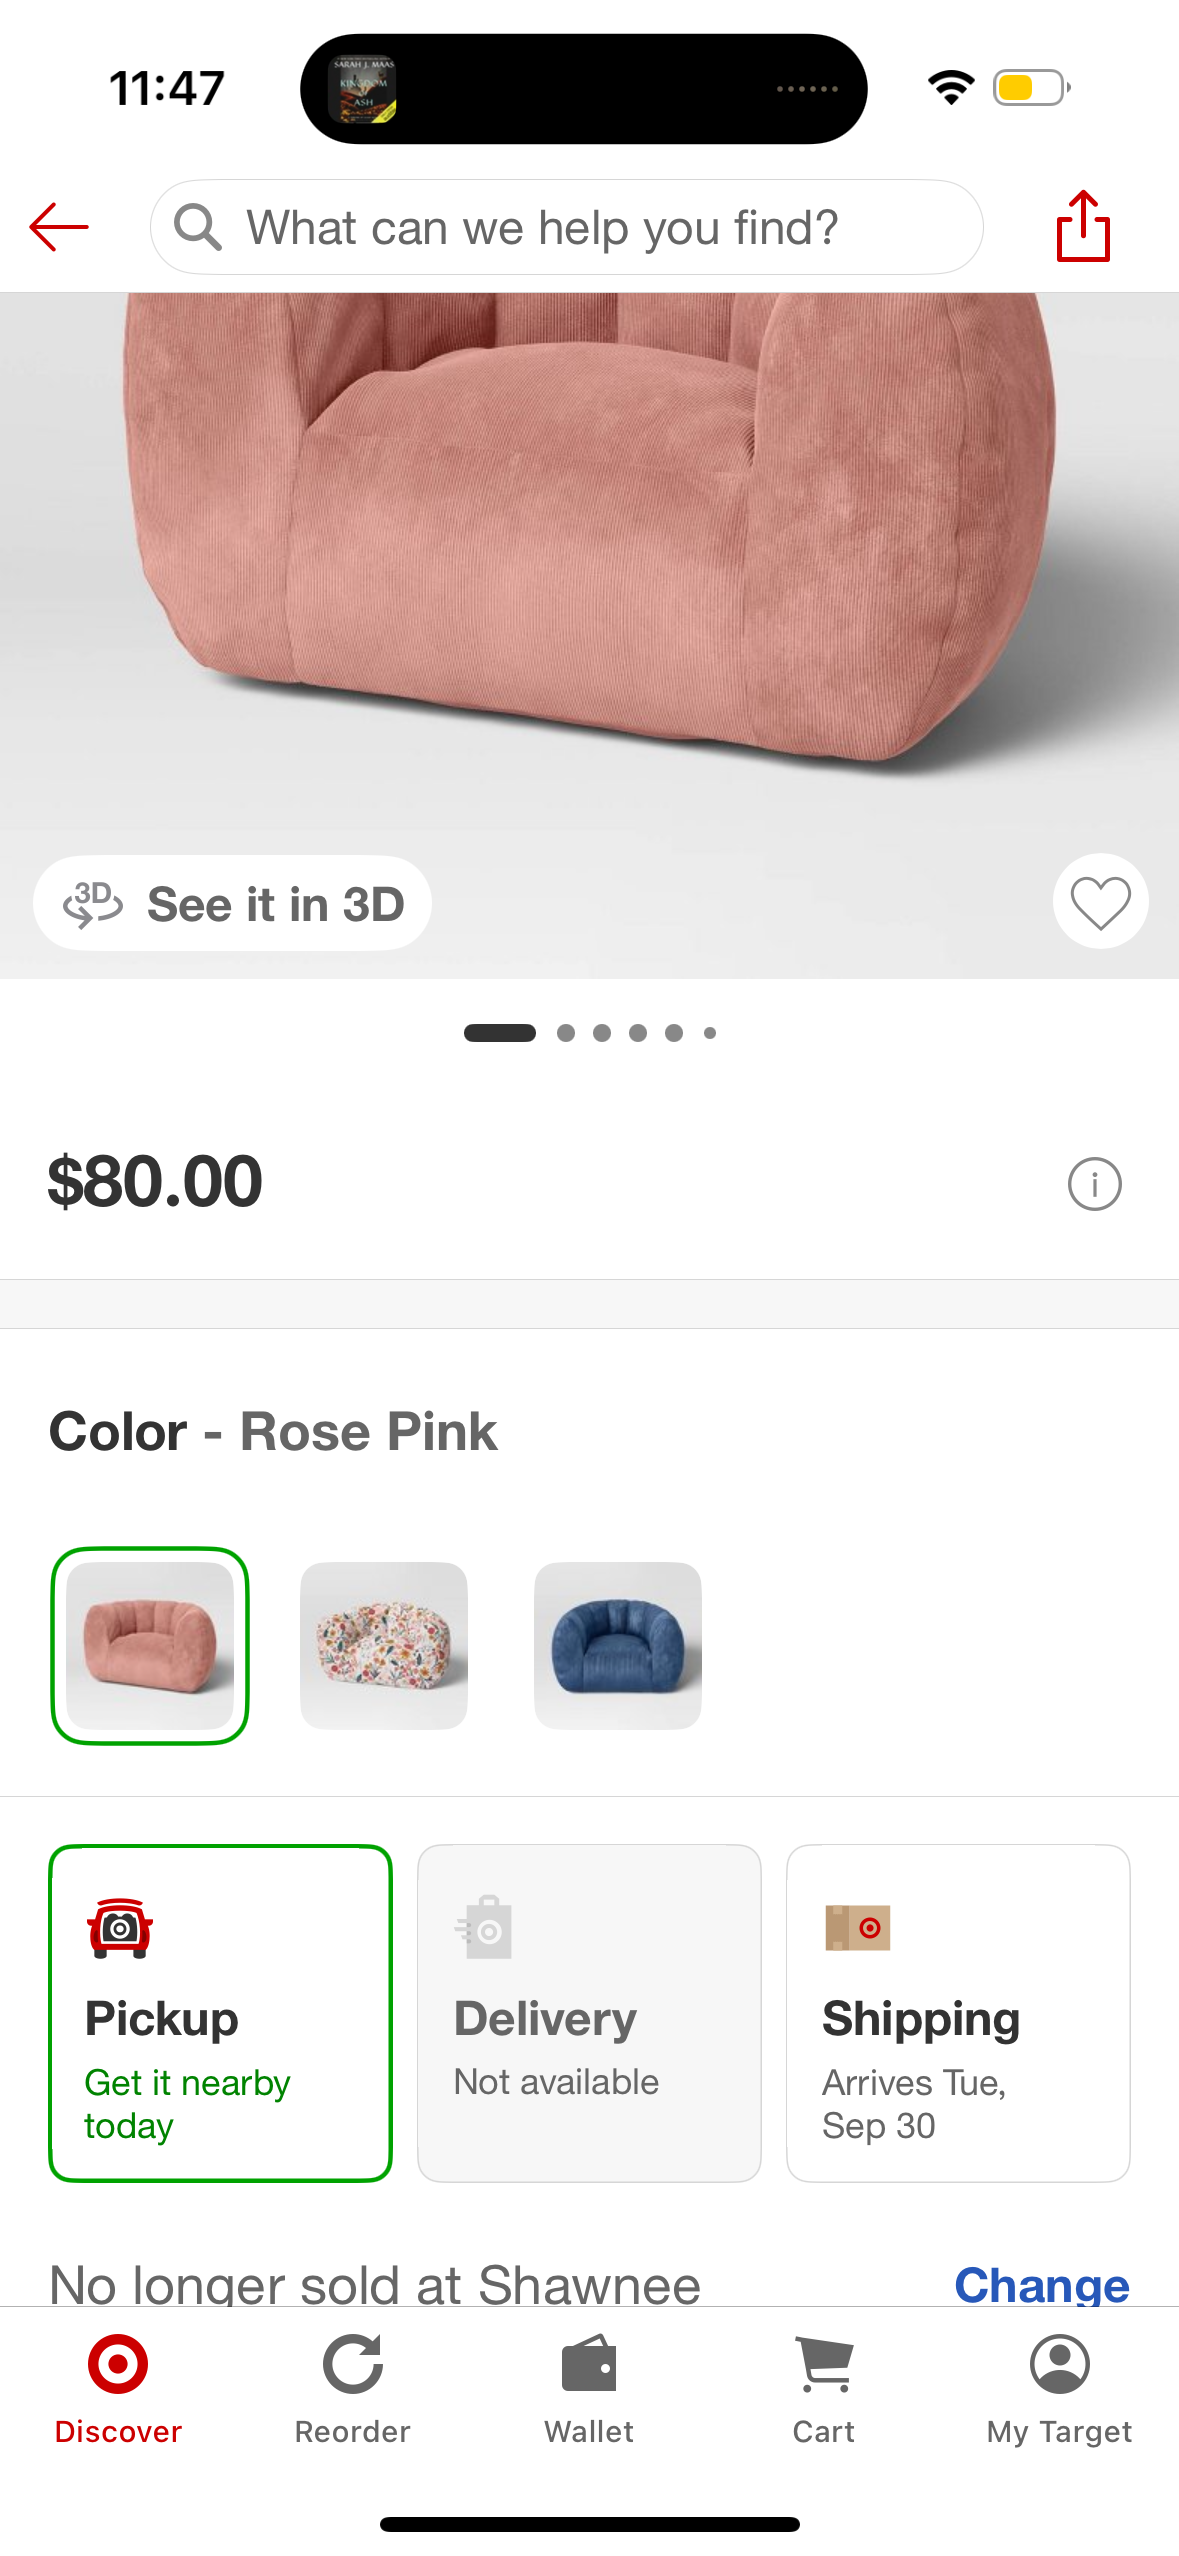The width and height of the screenshot is (1179, 2556).
Task: Tap Change store link
Action: [x=1041, y=2285]
